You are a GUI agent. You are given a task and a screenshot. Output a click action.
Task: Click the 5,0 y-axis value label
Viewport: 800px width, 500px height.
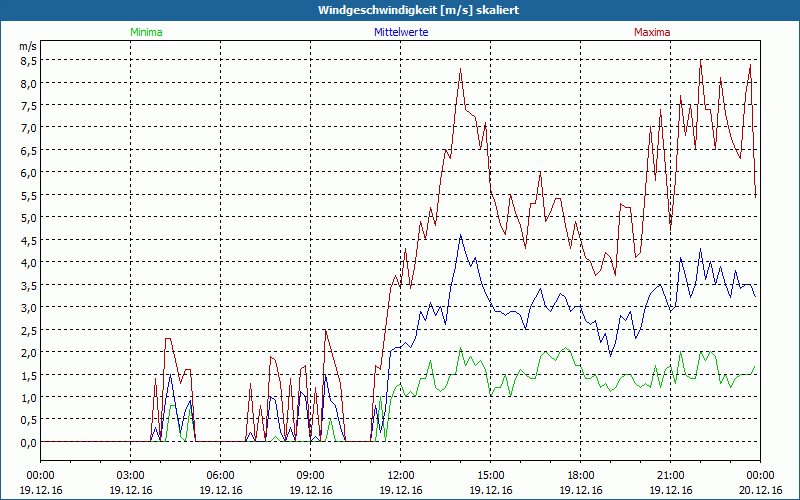pos(29,217)
